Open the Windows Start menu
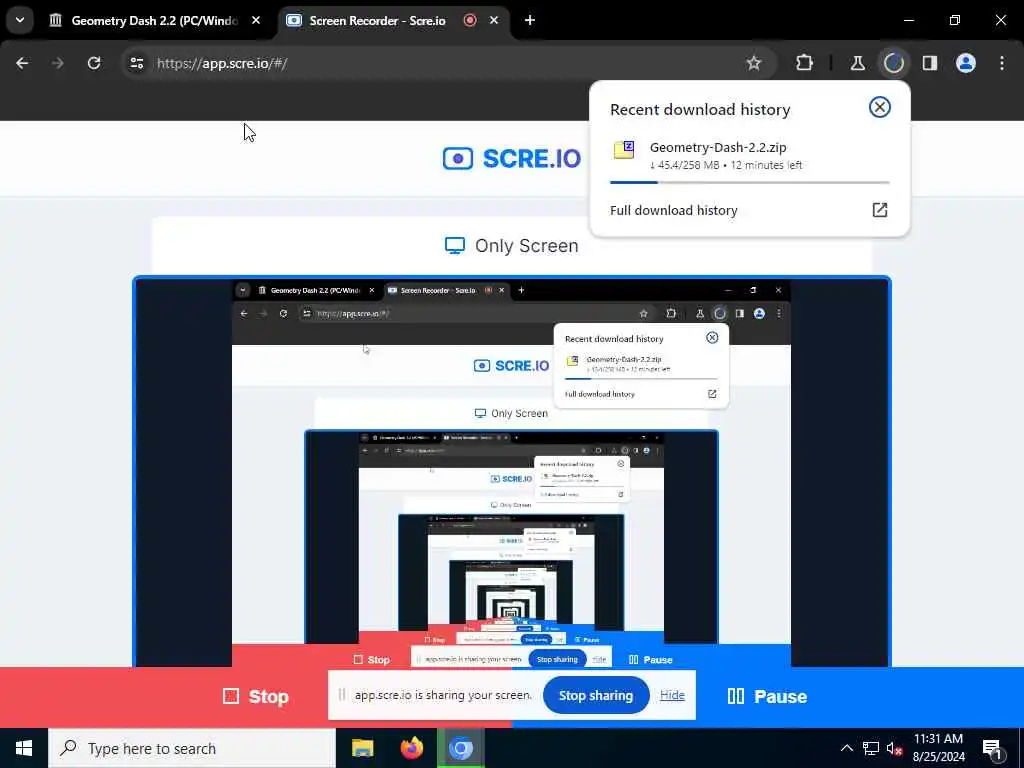Screen dimensions: 1024x768 coord(24,748)
